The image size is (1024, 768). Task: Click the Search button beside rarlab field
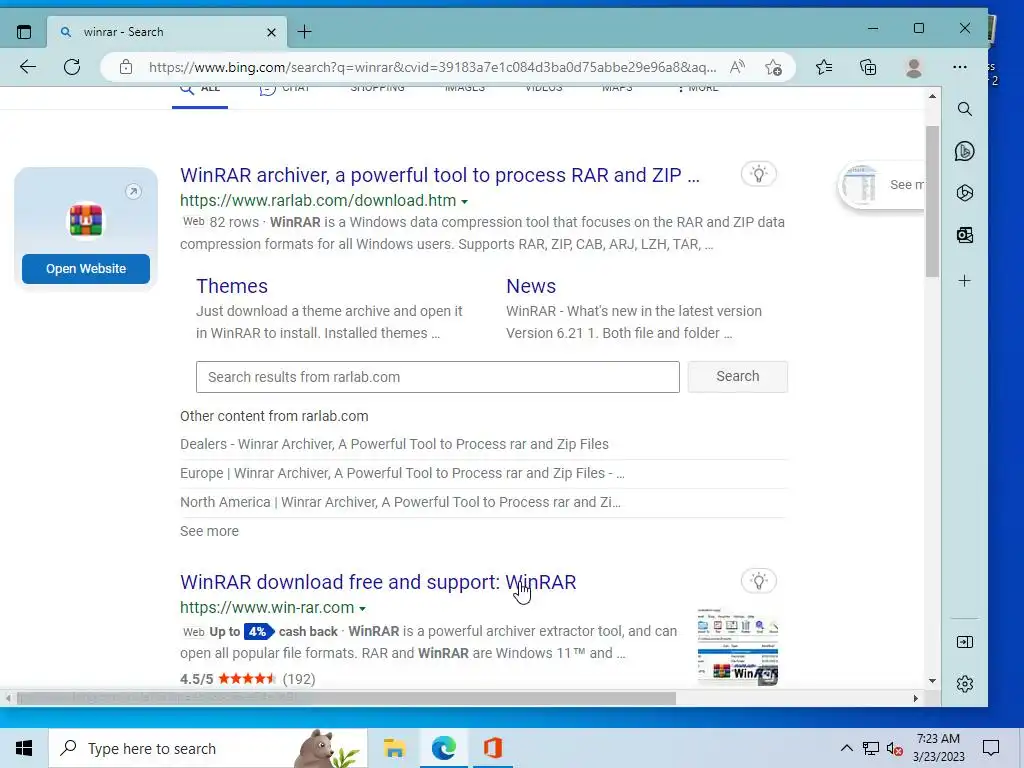pyautogui.click(x=737, y=377)
